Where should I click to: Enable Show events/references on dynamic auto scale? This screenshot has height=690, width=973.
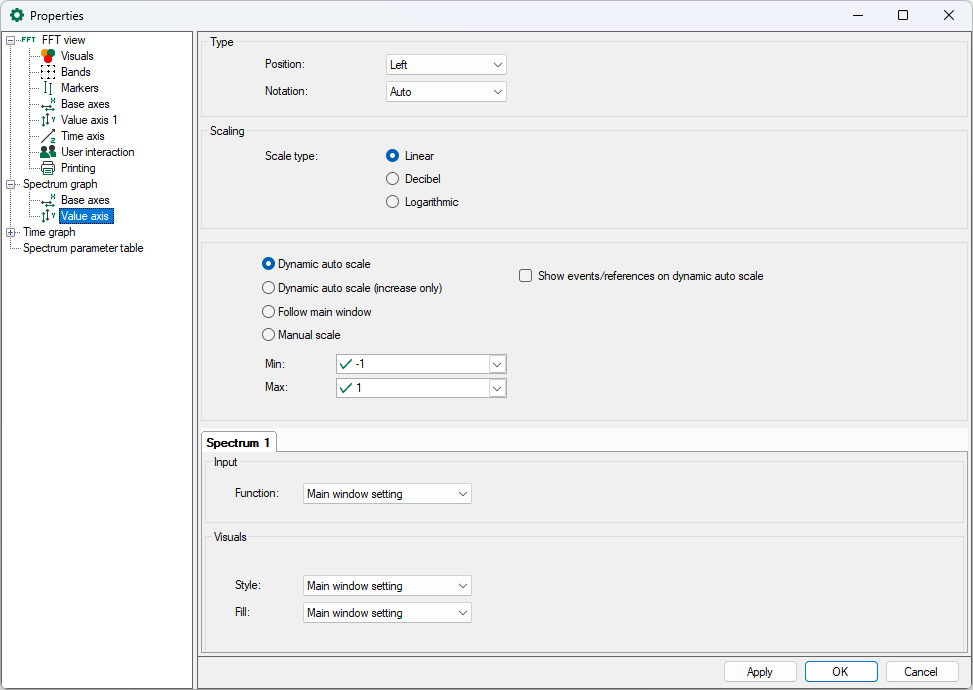tap(525, 276)
